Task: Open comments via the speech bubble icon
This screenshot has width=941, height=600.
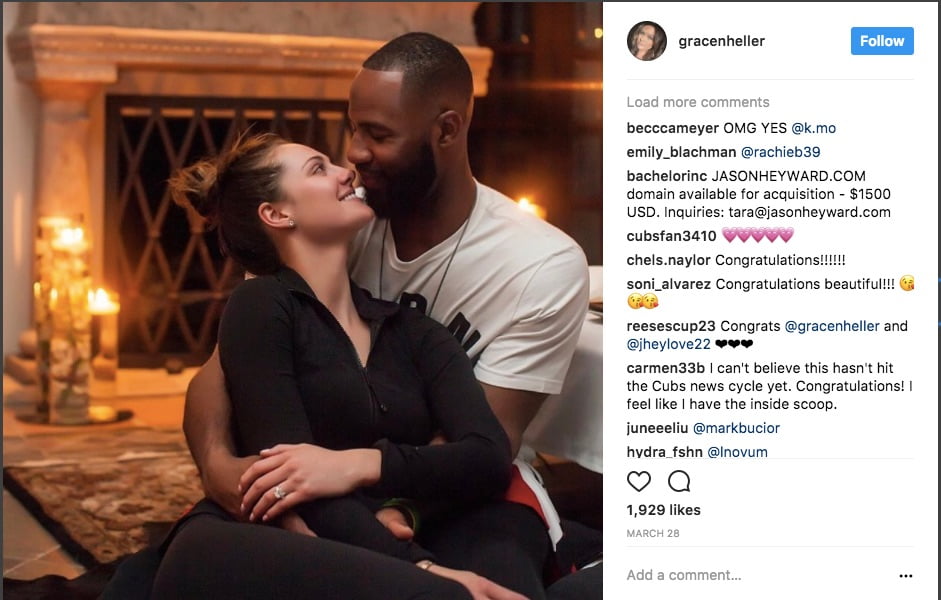Action: (679, 481)
